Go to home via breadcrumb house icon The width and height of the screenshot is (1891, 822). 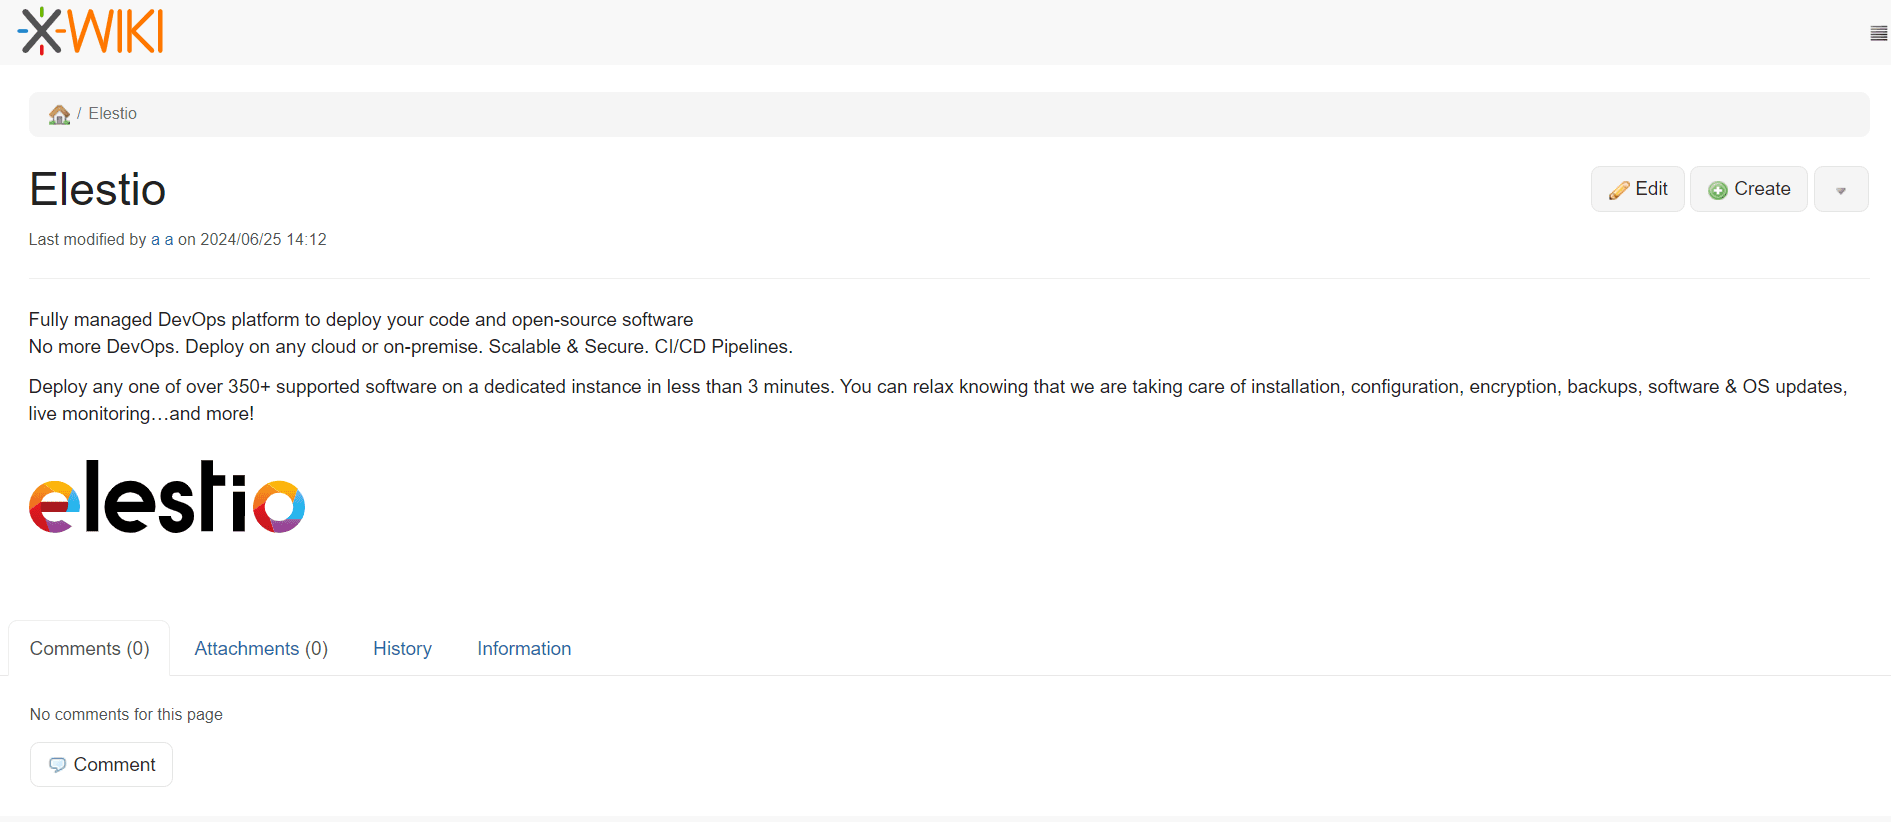[59, 114]
